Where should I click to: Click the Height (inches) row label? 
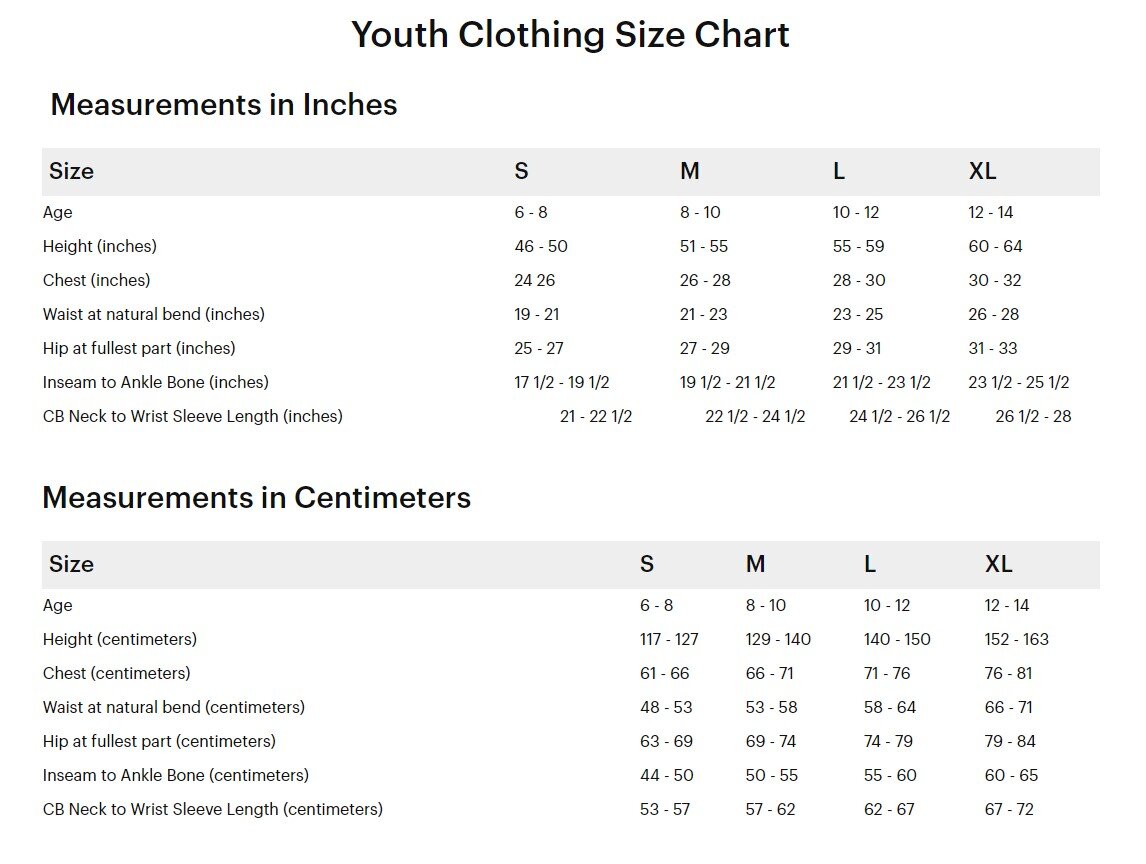100,247
